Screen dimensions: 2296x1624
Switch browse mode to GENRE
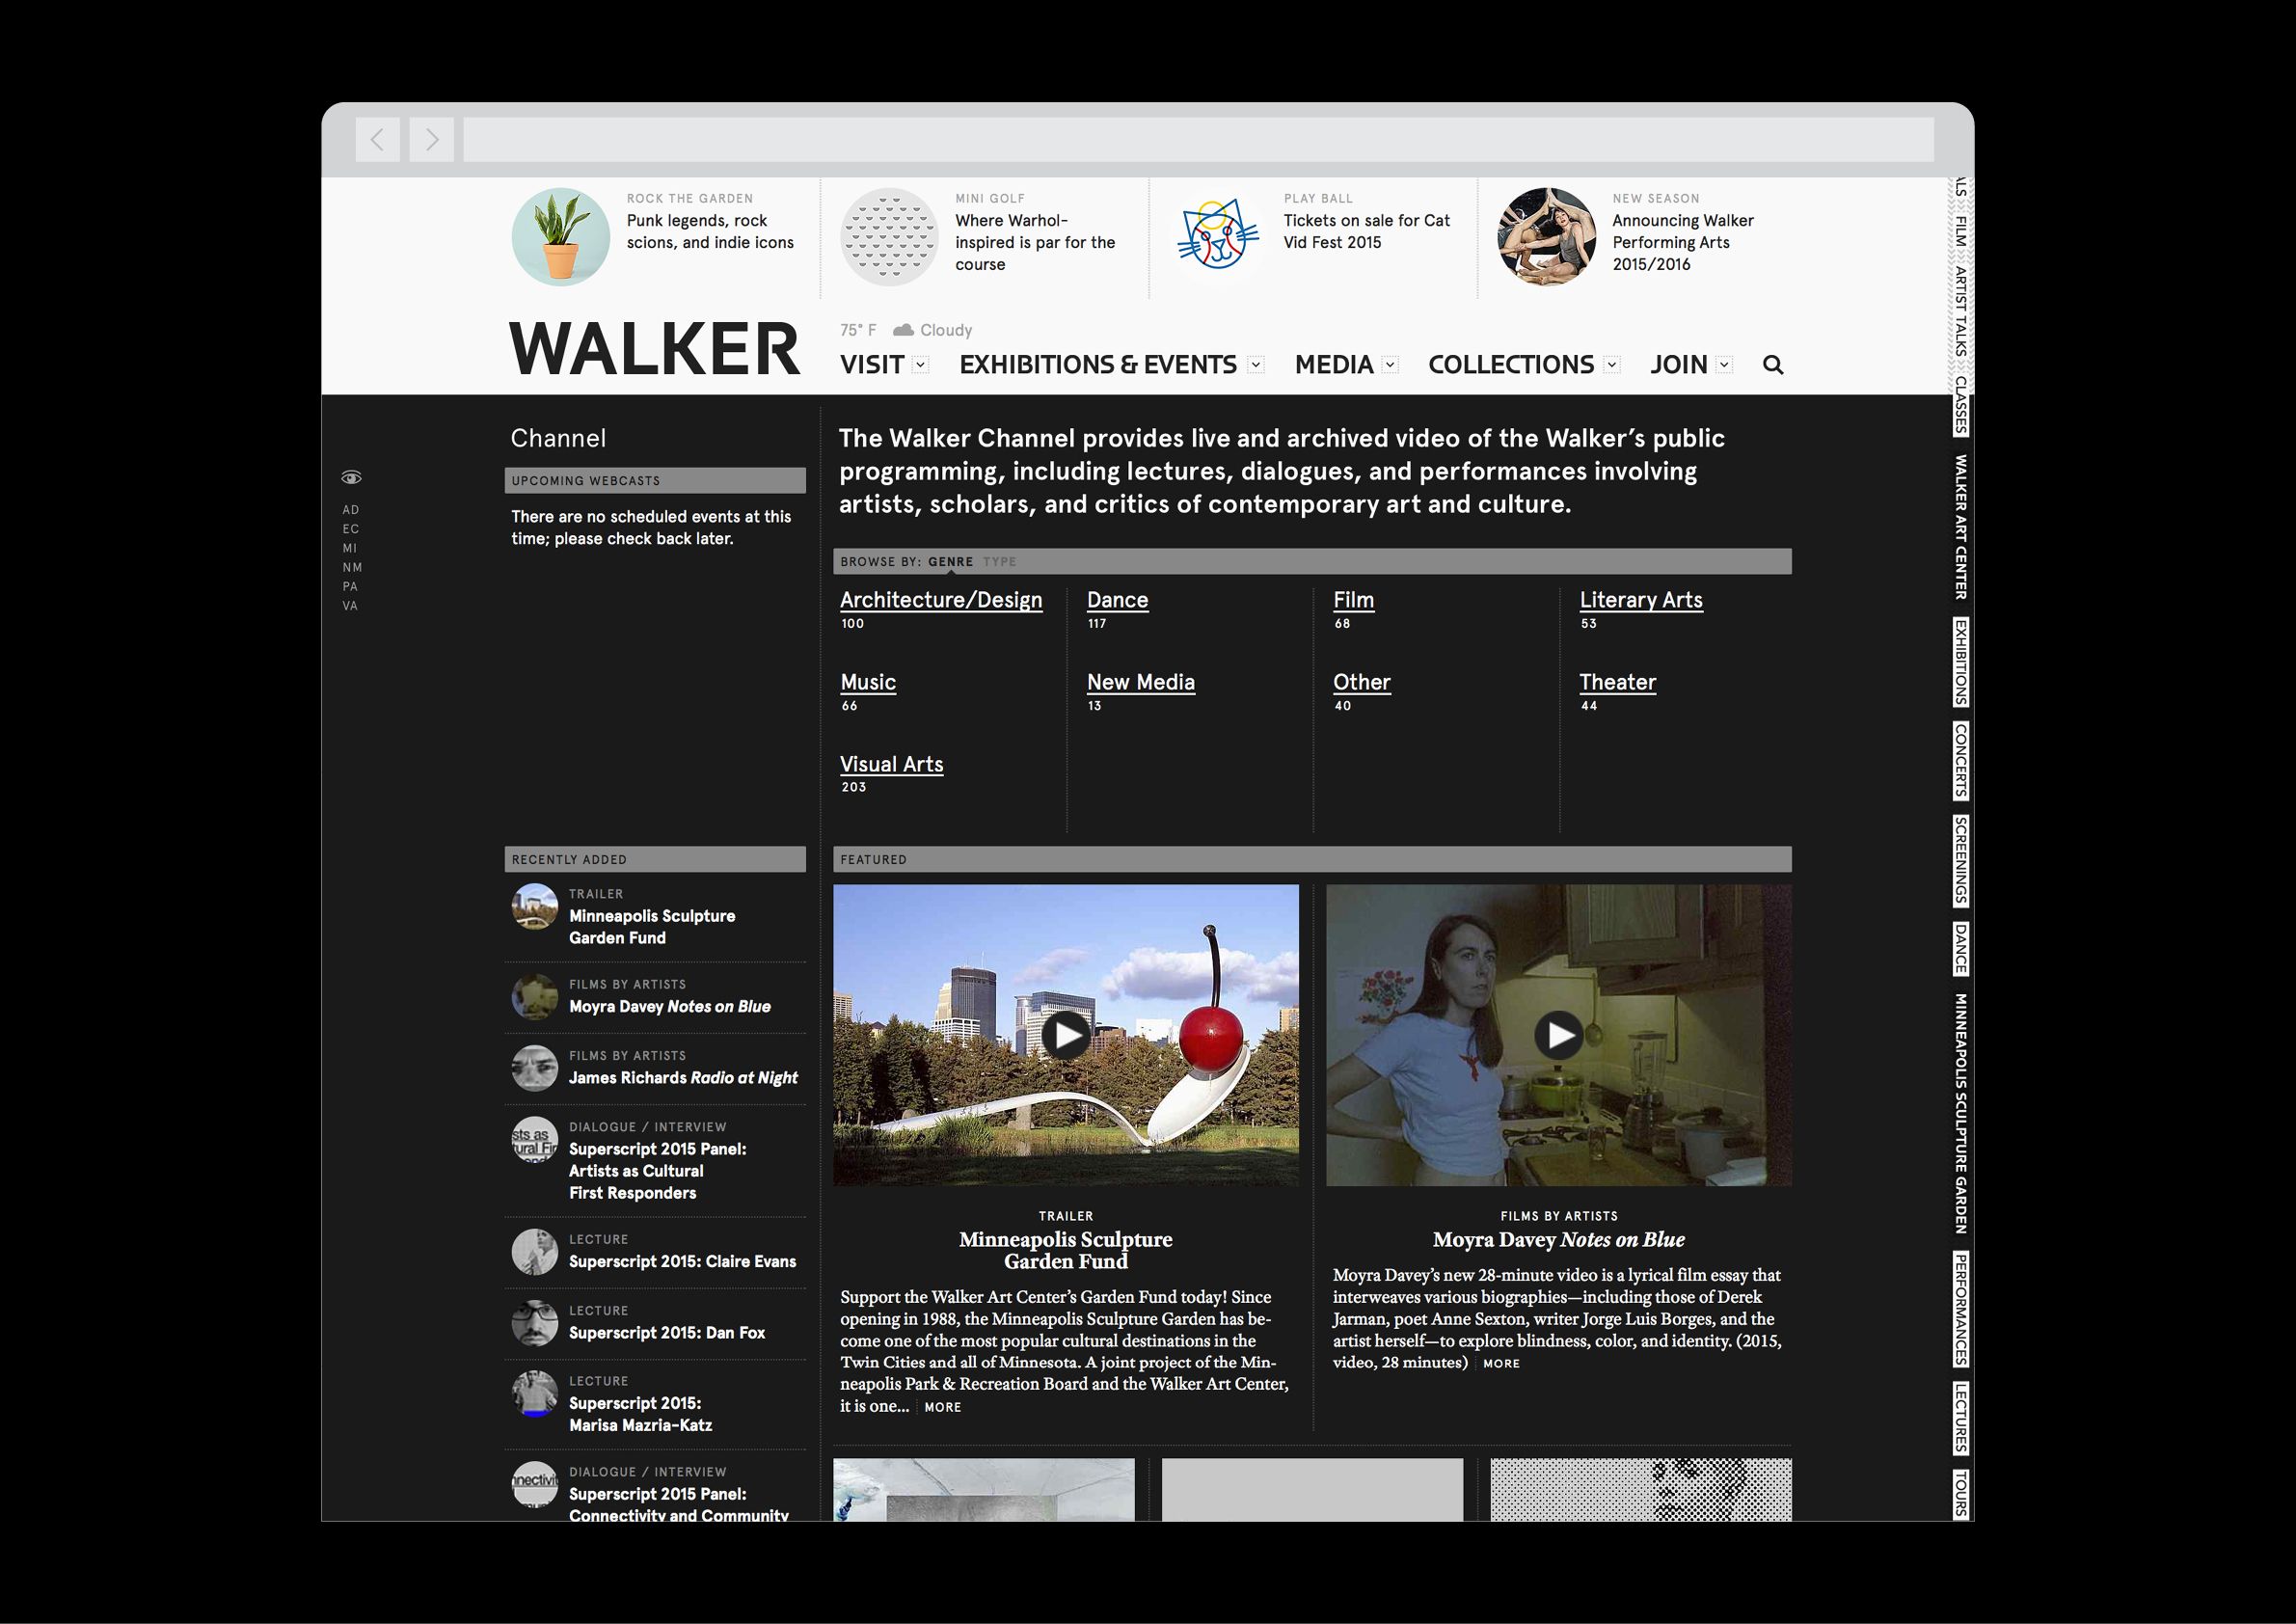[950, 562]
